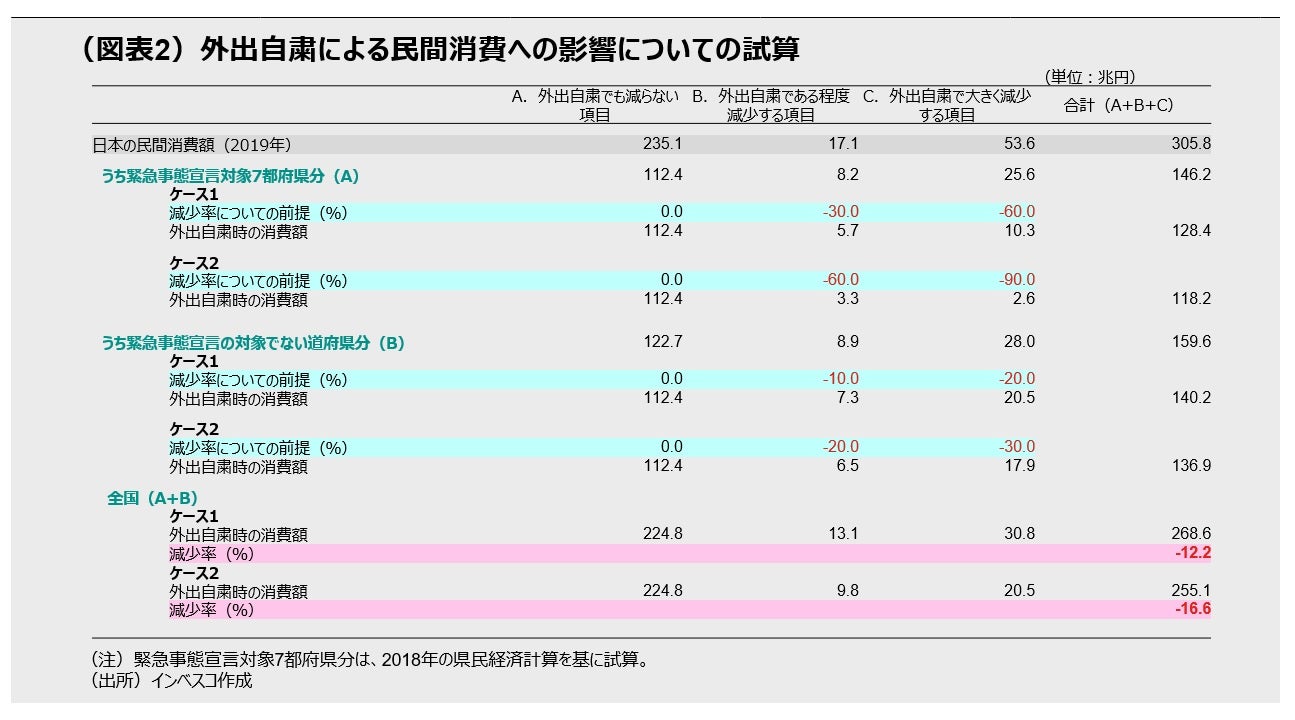The width and height of the screenshot is (1295, 720).
Task: Select ケース2 label under 全国（A+B）
Action: click(194, 573)
